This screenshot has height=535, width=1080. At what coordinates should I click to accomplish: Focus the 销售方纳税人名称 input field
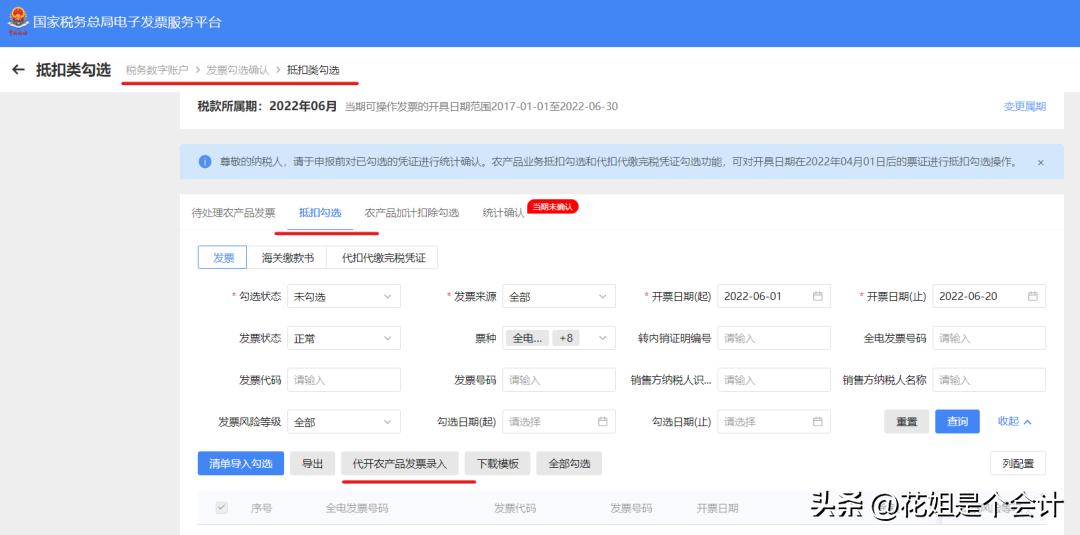click(x=989, y=379)
